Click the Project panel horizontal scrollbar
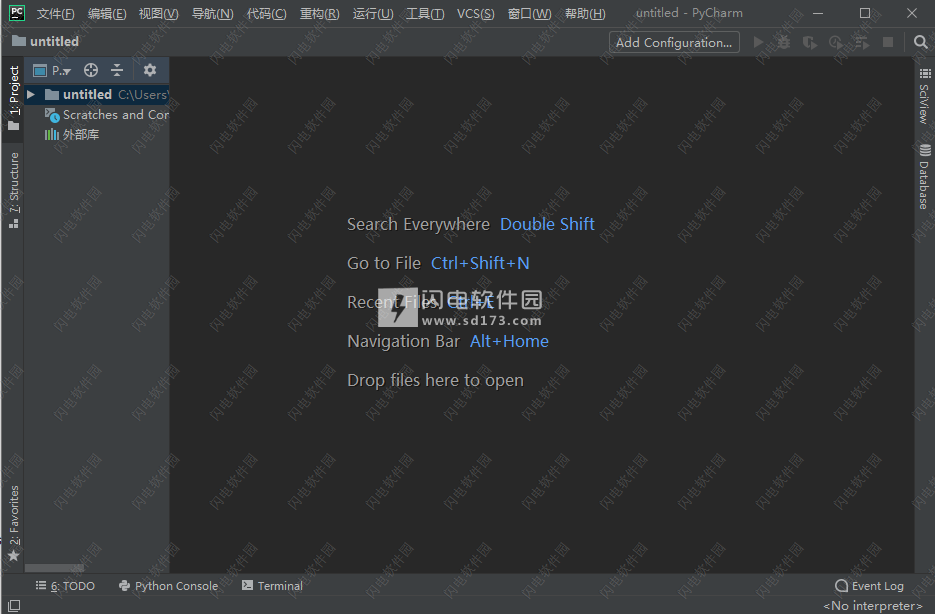The image size is (935, 614). coord(54,568)
